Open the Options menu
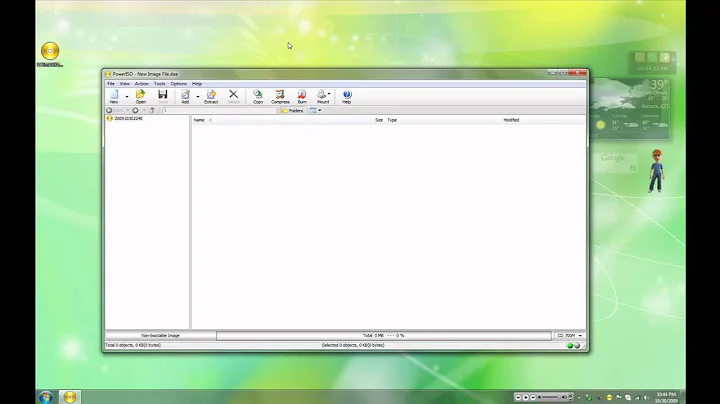 point(179,84)
